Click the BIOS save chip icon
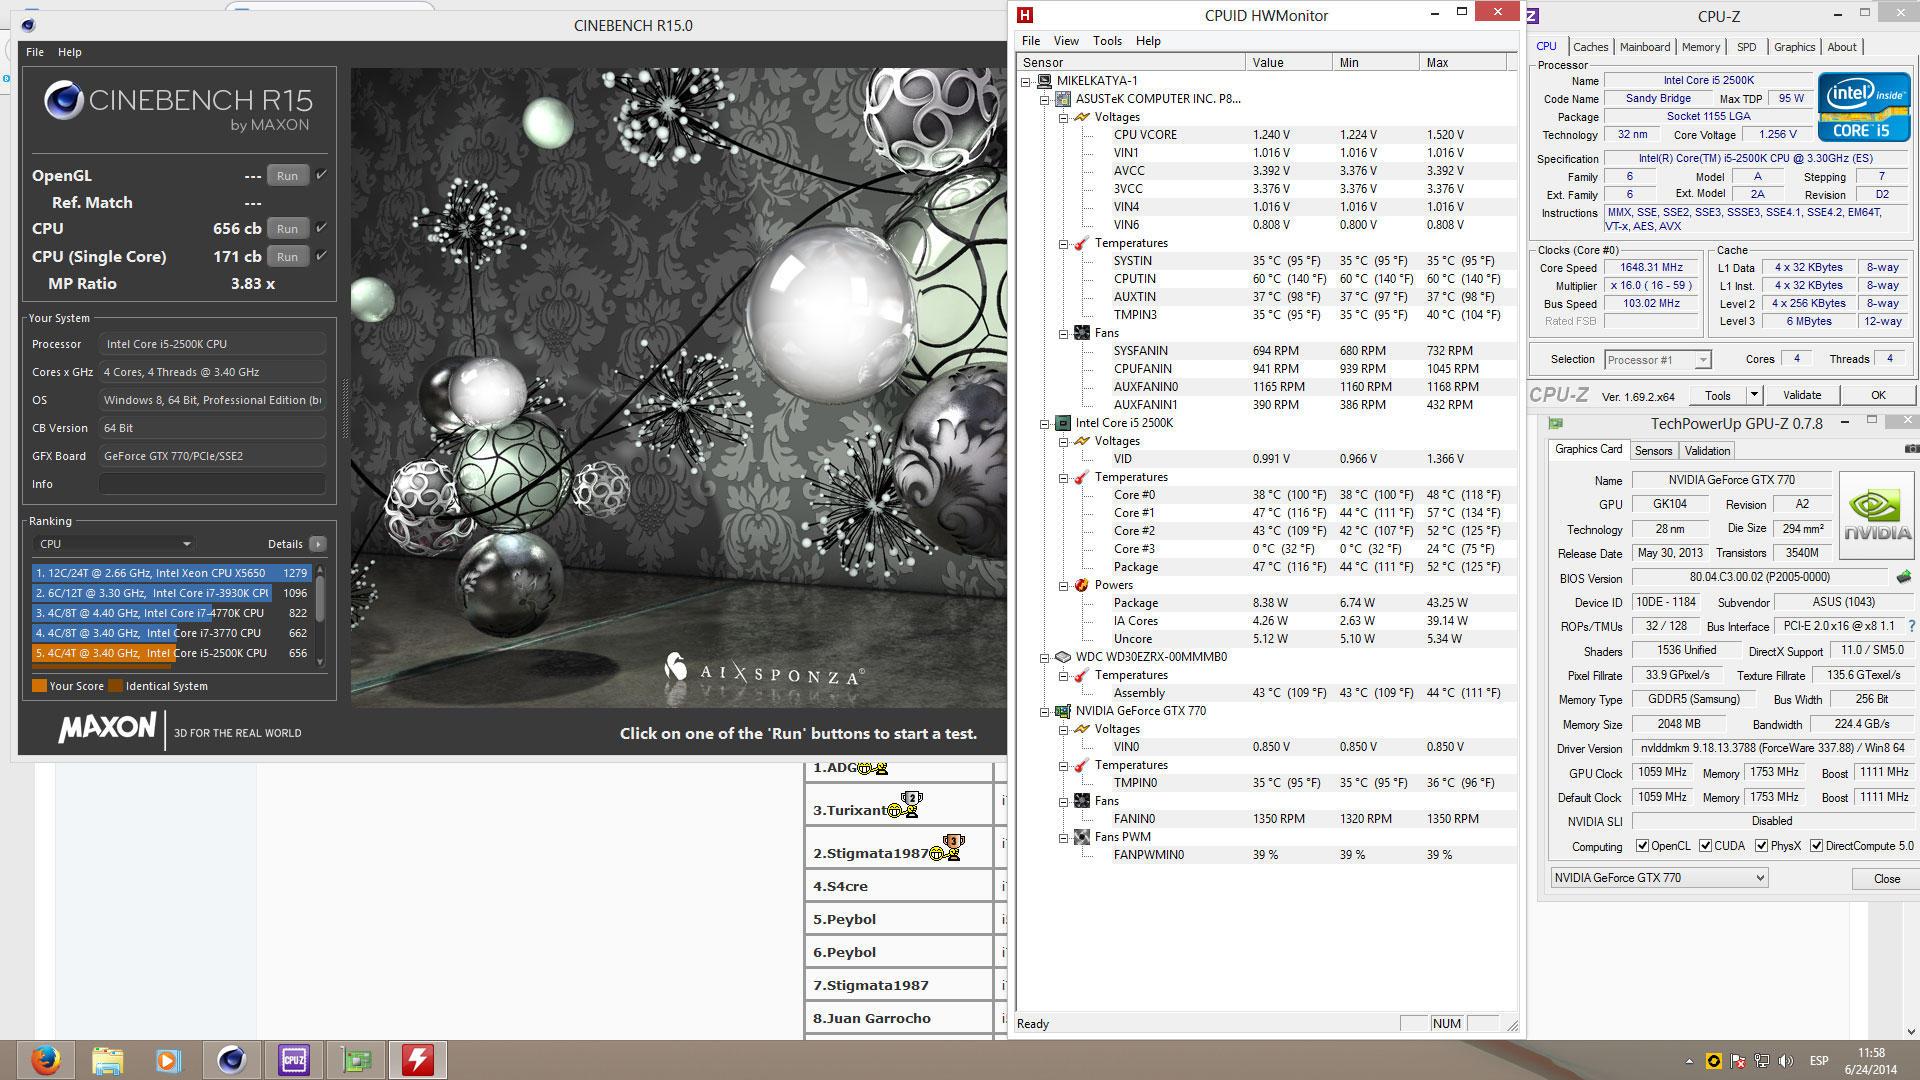The image size is (1920, 1080). coord(1903,577)
